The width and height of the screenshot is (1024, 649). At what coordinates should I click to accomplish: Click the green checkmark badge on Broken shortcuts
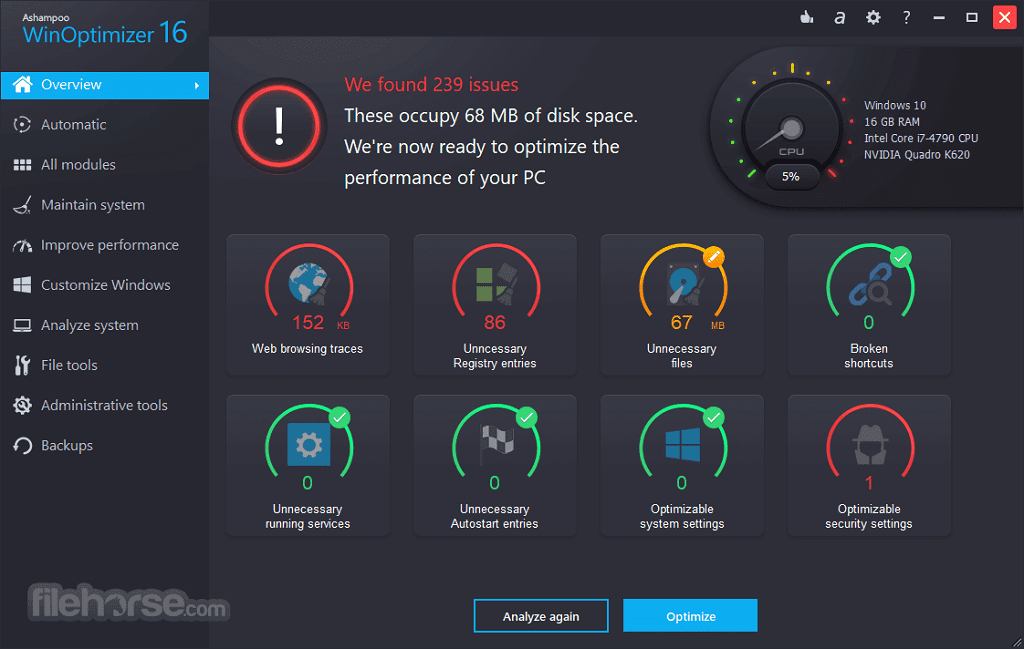tap(901, 257)
